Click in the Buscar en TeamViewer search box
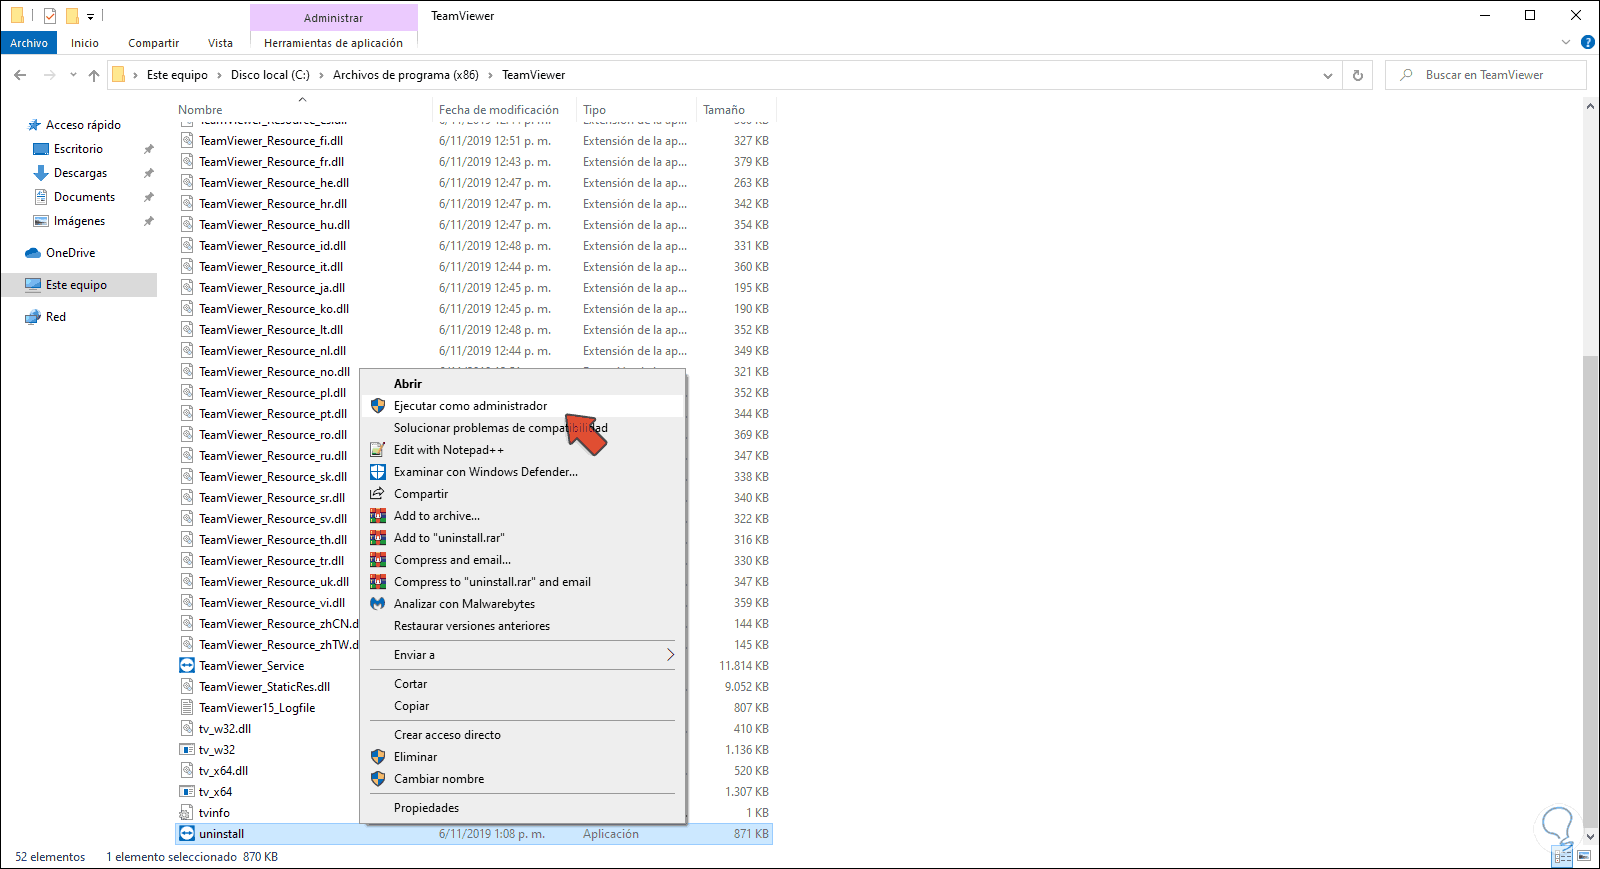The width and height of the screenshot is (1600, 869). click(x=1485, y=75)
